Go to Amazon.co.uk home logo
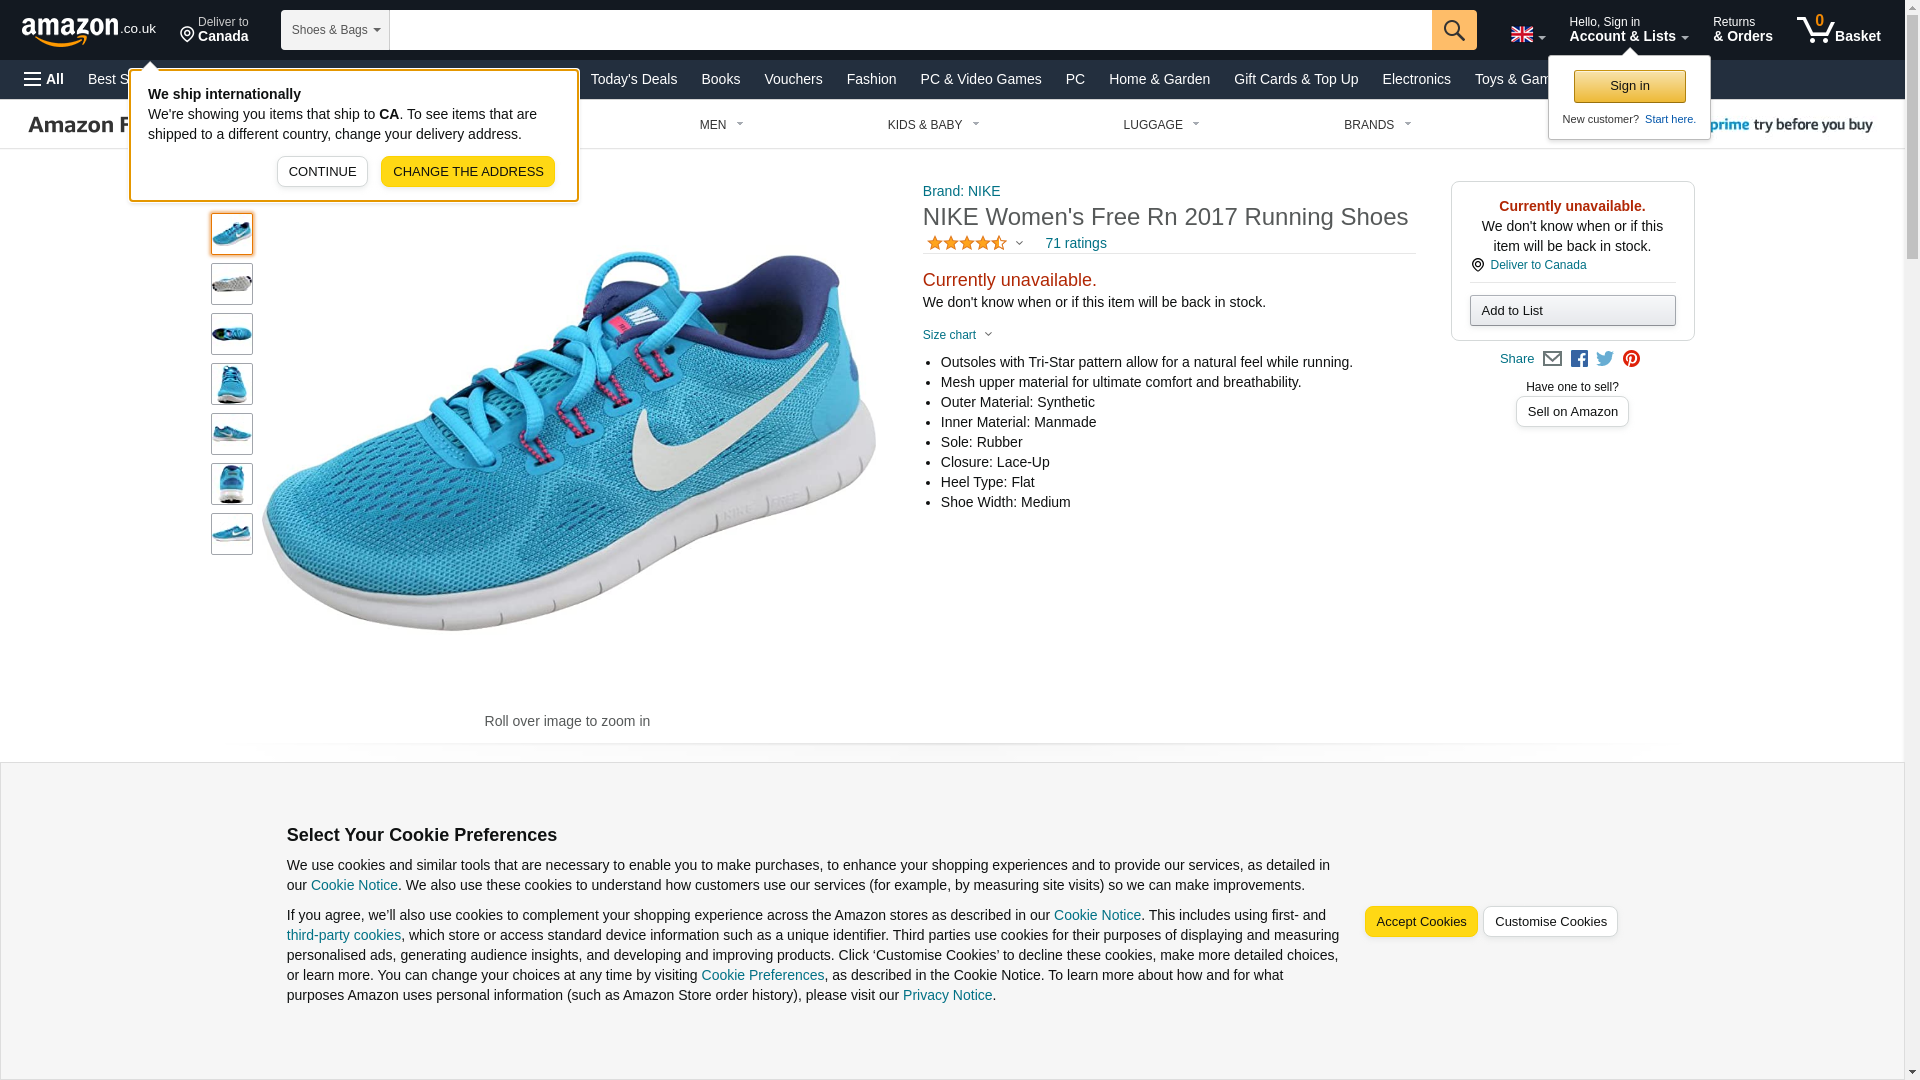Viewport: 1920px width, 1080px height. tap(88, 30)
